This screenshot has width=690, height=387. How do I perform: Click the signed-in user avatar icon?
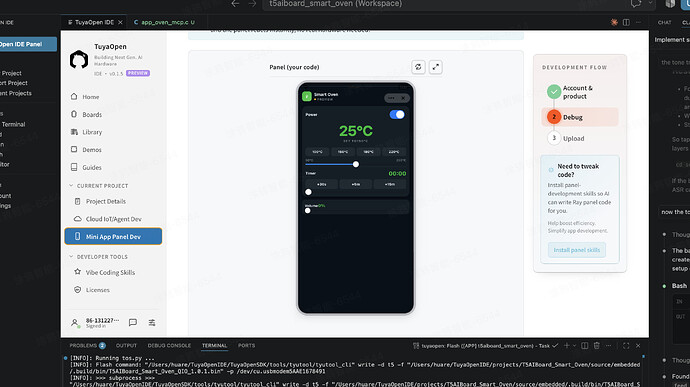75,323
